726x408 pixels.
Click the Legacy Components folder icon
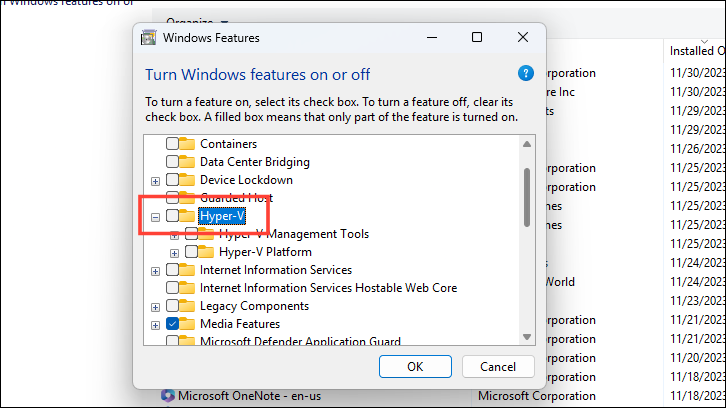point(187,306)
